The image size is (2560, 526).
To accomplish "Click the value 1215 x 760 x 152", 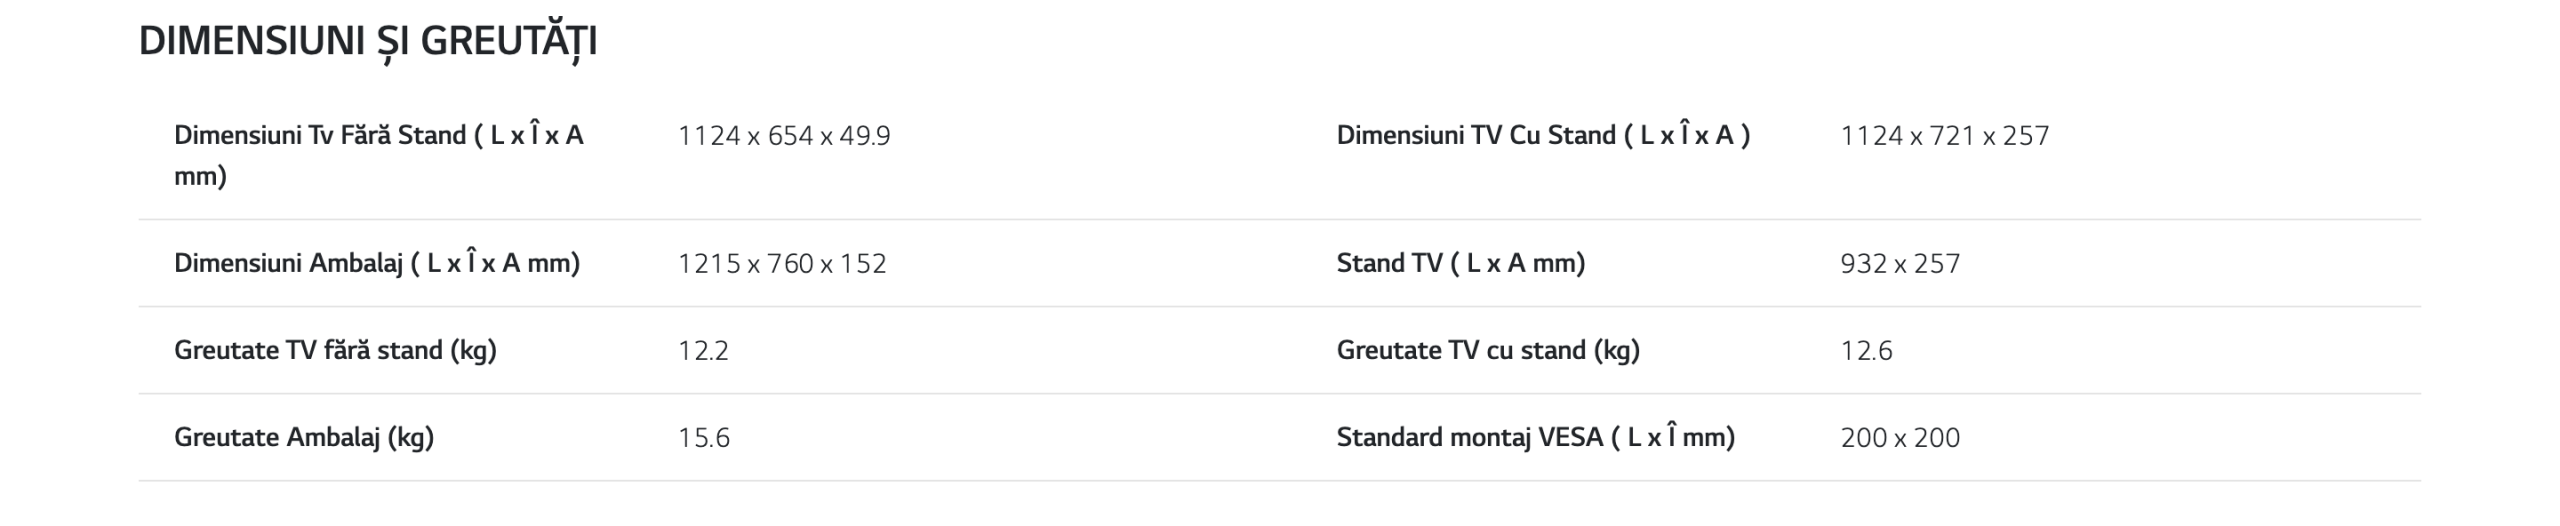I will [781, 264].
